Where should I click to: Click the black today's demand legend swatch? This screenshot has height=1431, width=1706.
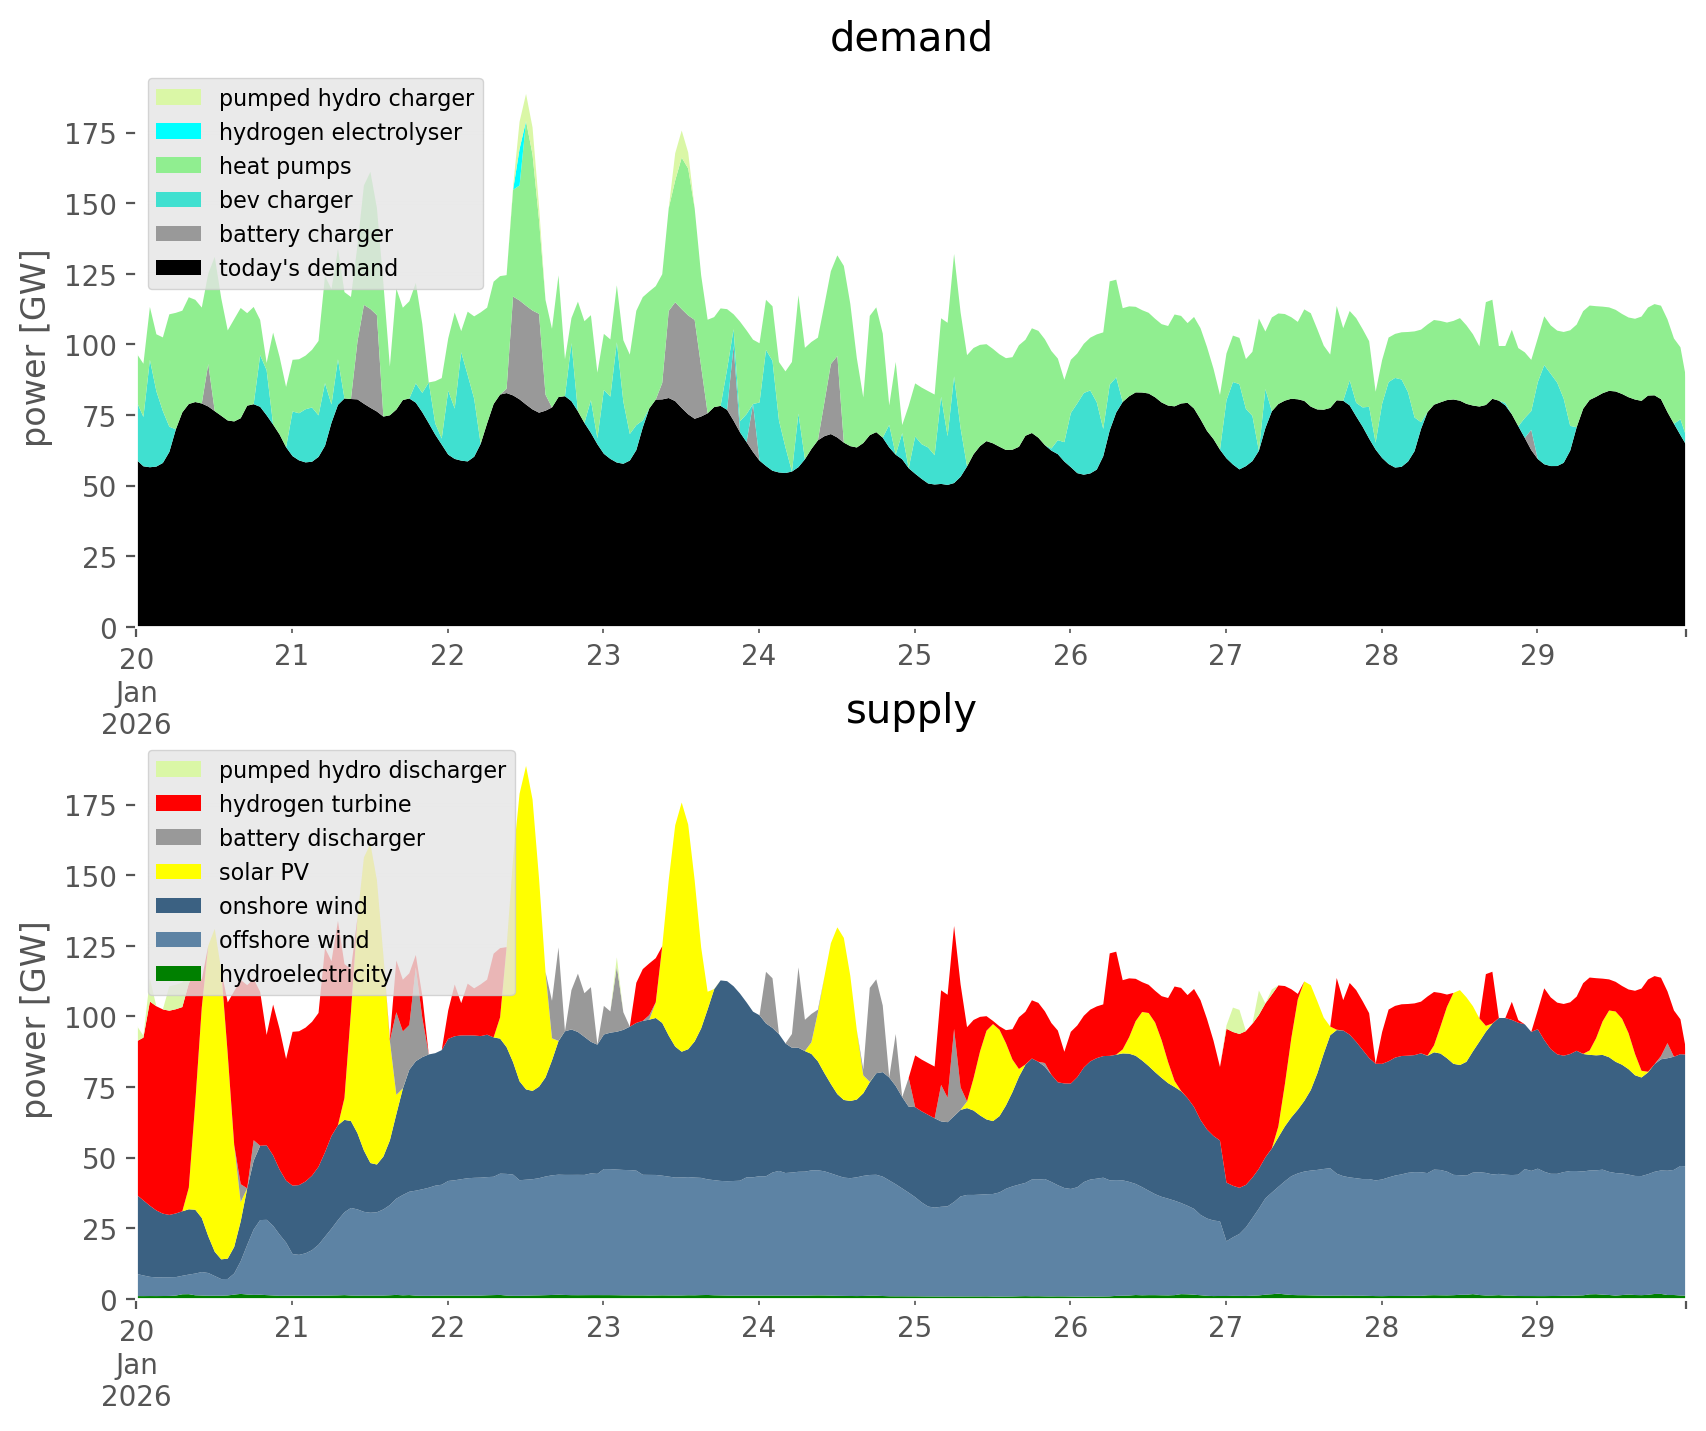pos(179,268)
